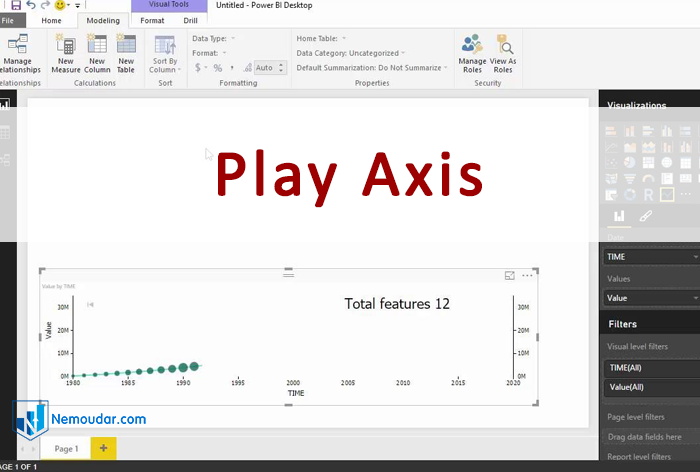700x472 pixels.
Task: Click Save icon in quick access toolbar
Action: [16, 5]
